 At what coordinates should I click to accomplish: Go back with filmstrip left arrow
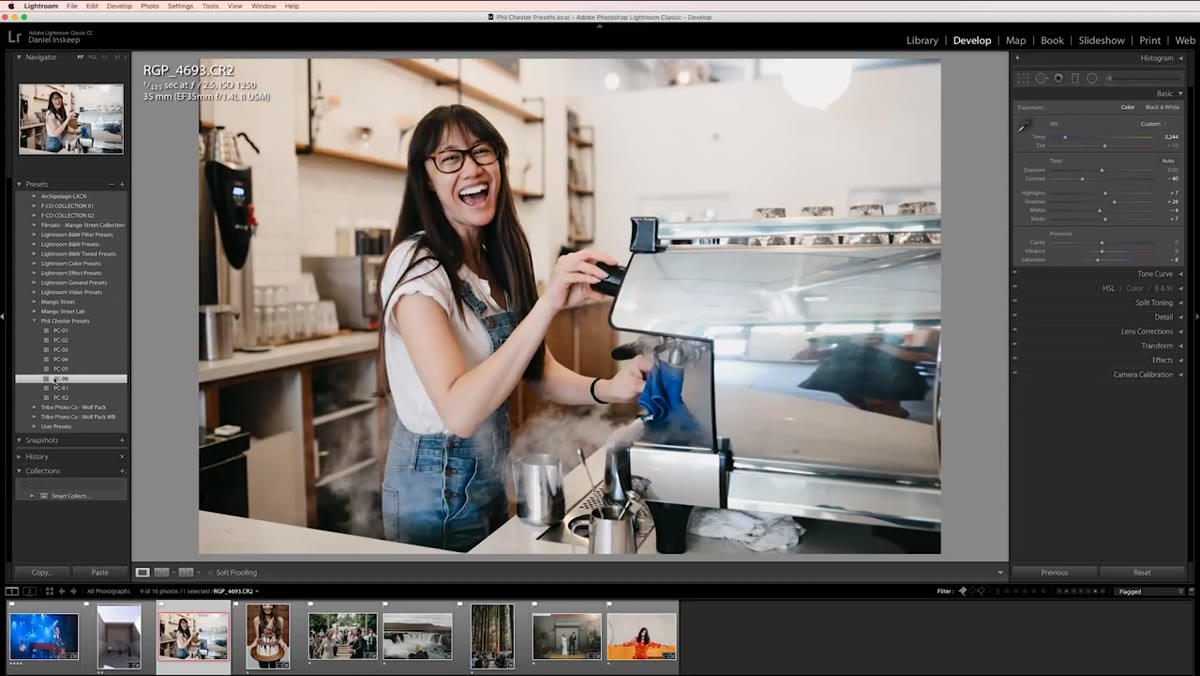pos(62,591)
